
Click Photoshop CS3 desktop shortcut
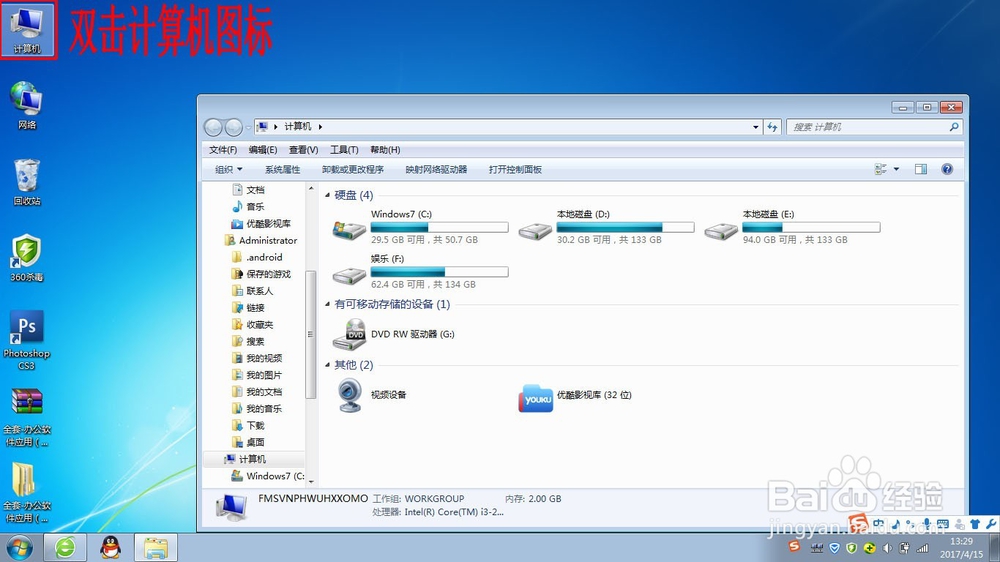pos(27,340)
